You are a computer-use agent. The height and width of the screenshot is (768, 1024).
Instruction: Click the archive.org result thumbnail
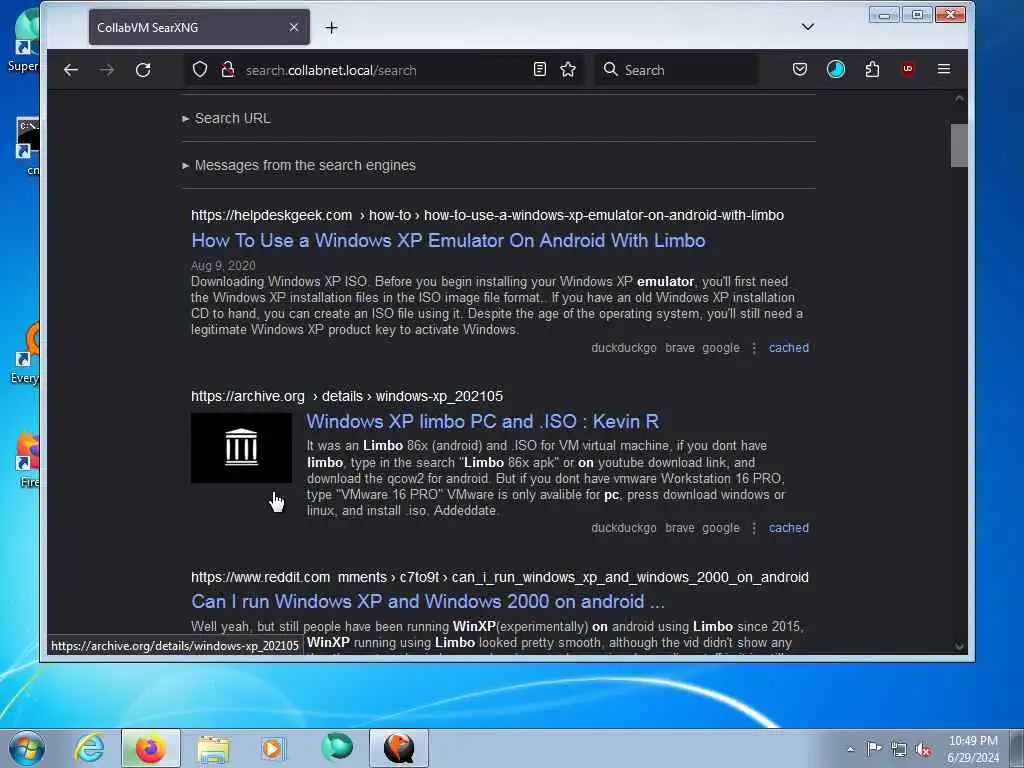(x=241, y=448)
